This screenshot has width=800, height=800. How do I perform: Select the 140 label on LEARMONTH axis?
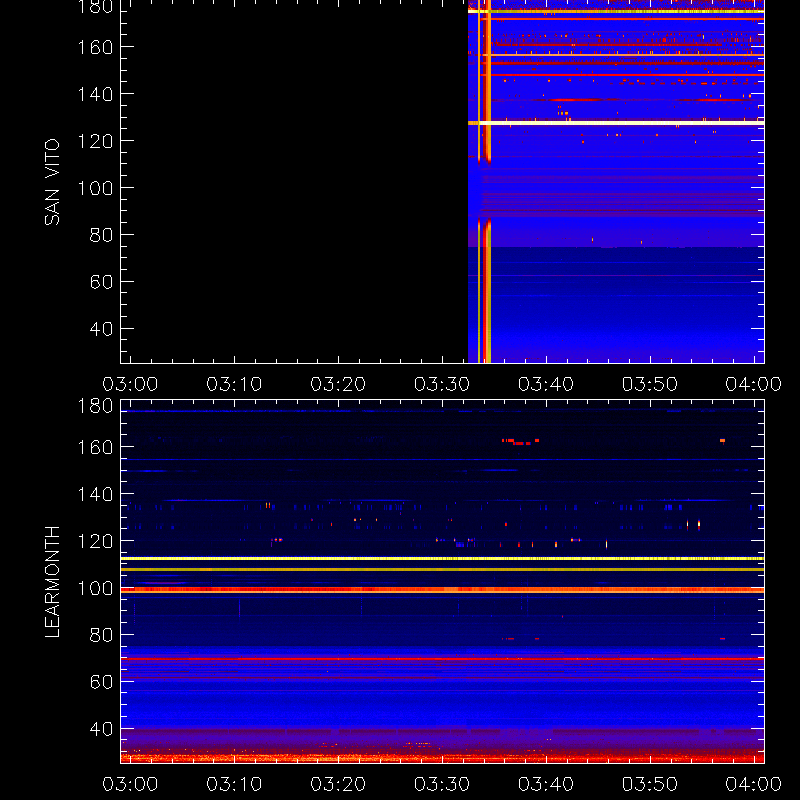pos(95,494)
